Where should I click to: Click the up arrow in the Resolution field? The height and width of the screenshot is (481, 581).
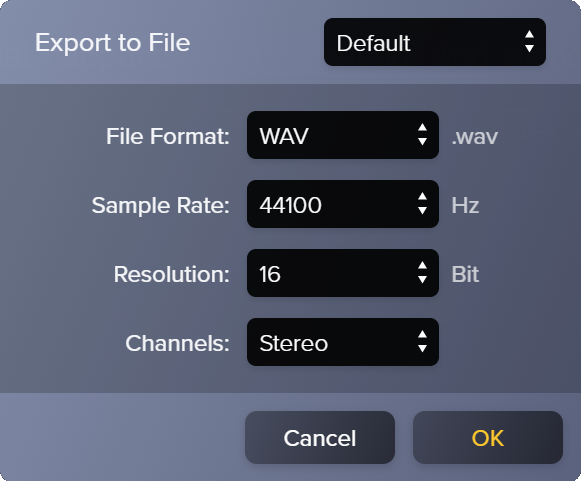pos(422,266)
